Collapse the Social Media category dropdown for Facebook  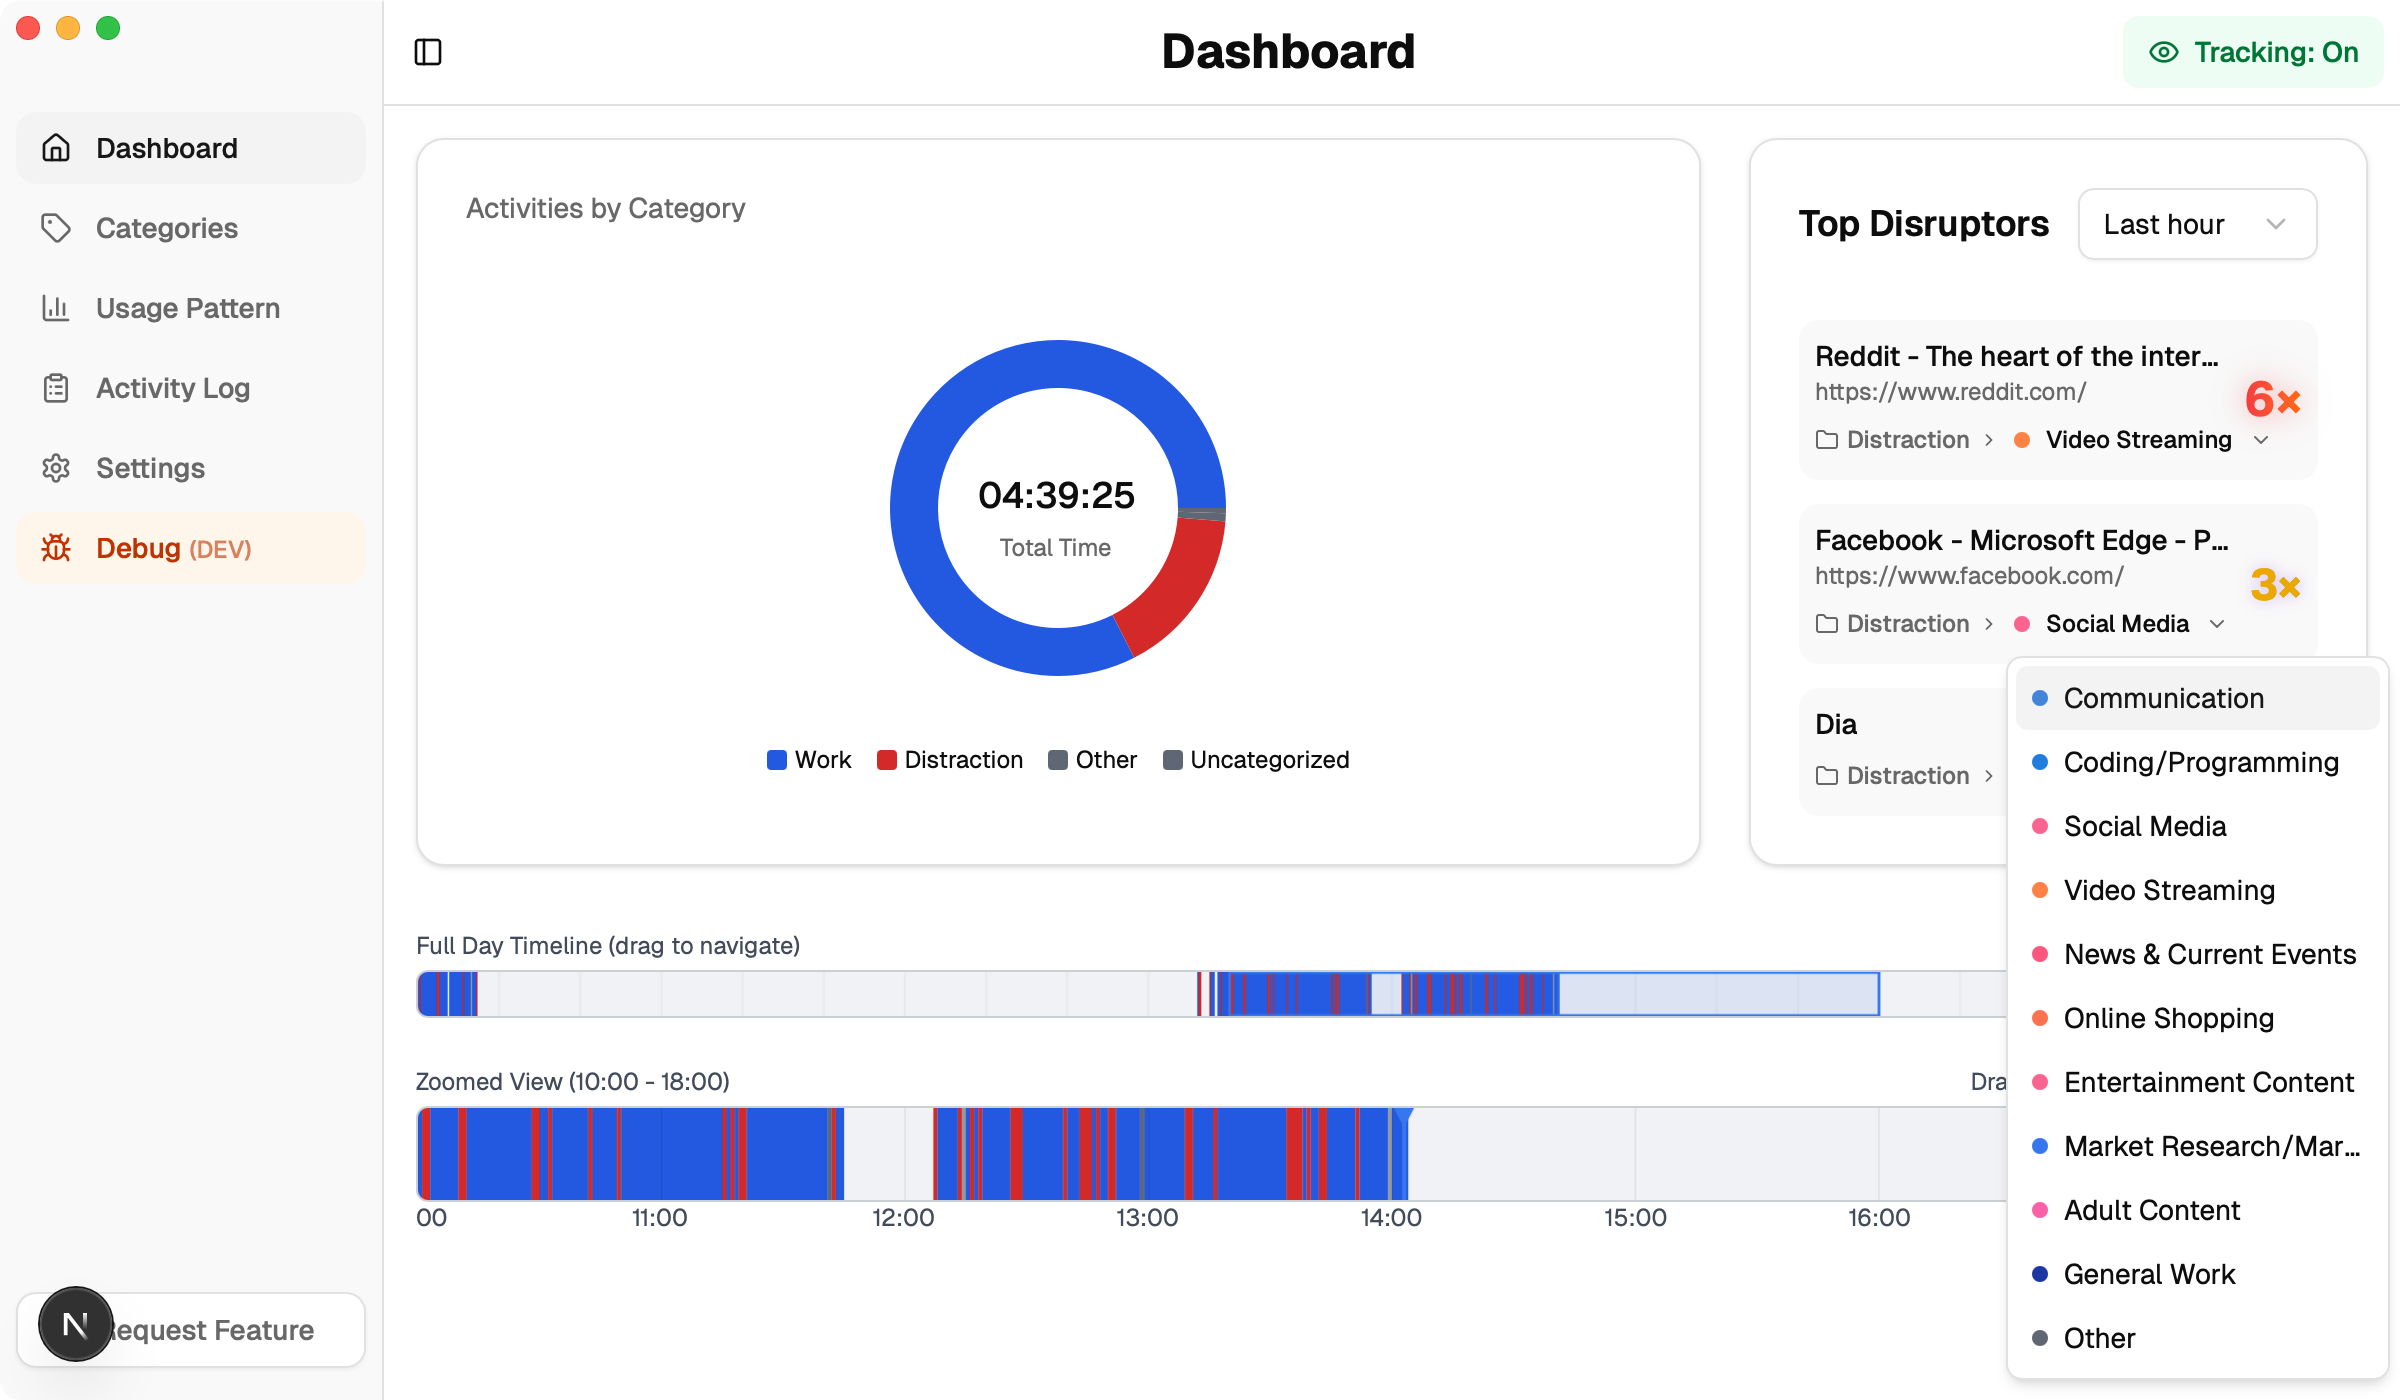(2217, 624)
